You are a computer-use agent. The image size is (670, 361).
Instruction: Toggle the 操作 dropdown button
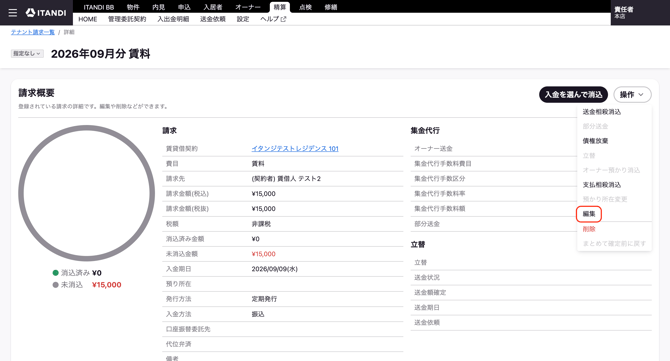coord(632,94)
